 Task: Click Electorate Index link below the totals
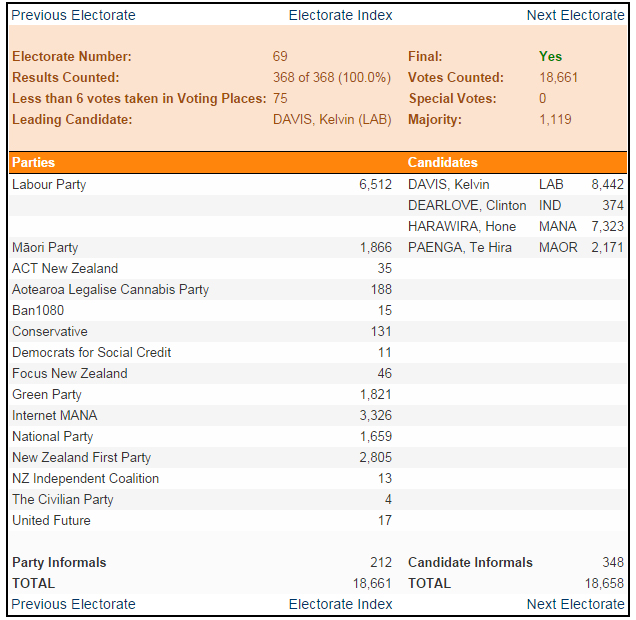click(340, 604)
